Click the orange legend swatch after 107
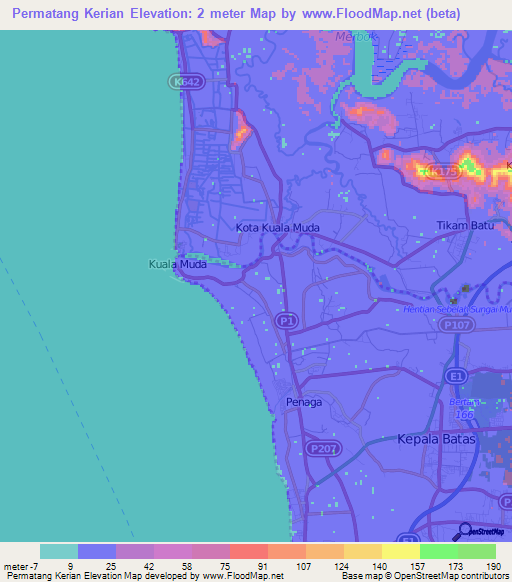Screen dimensions: 512x582 click(325, 551)
